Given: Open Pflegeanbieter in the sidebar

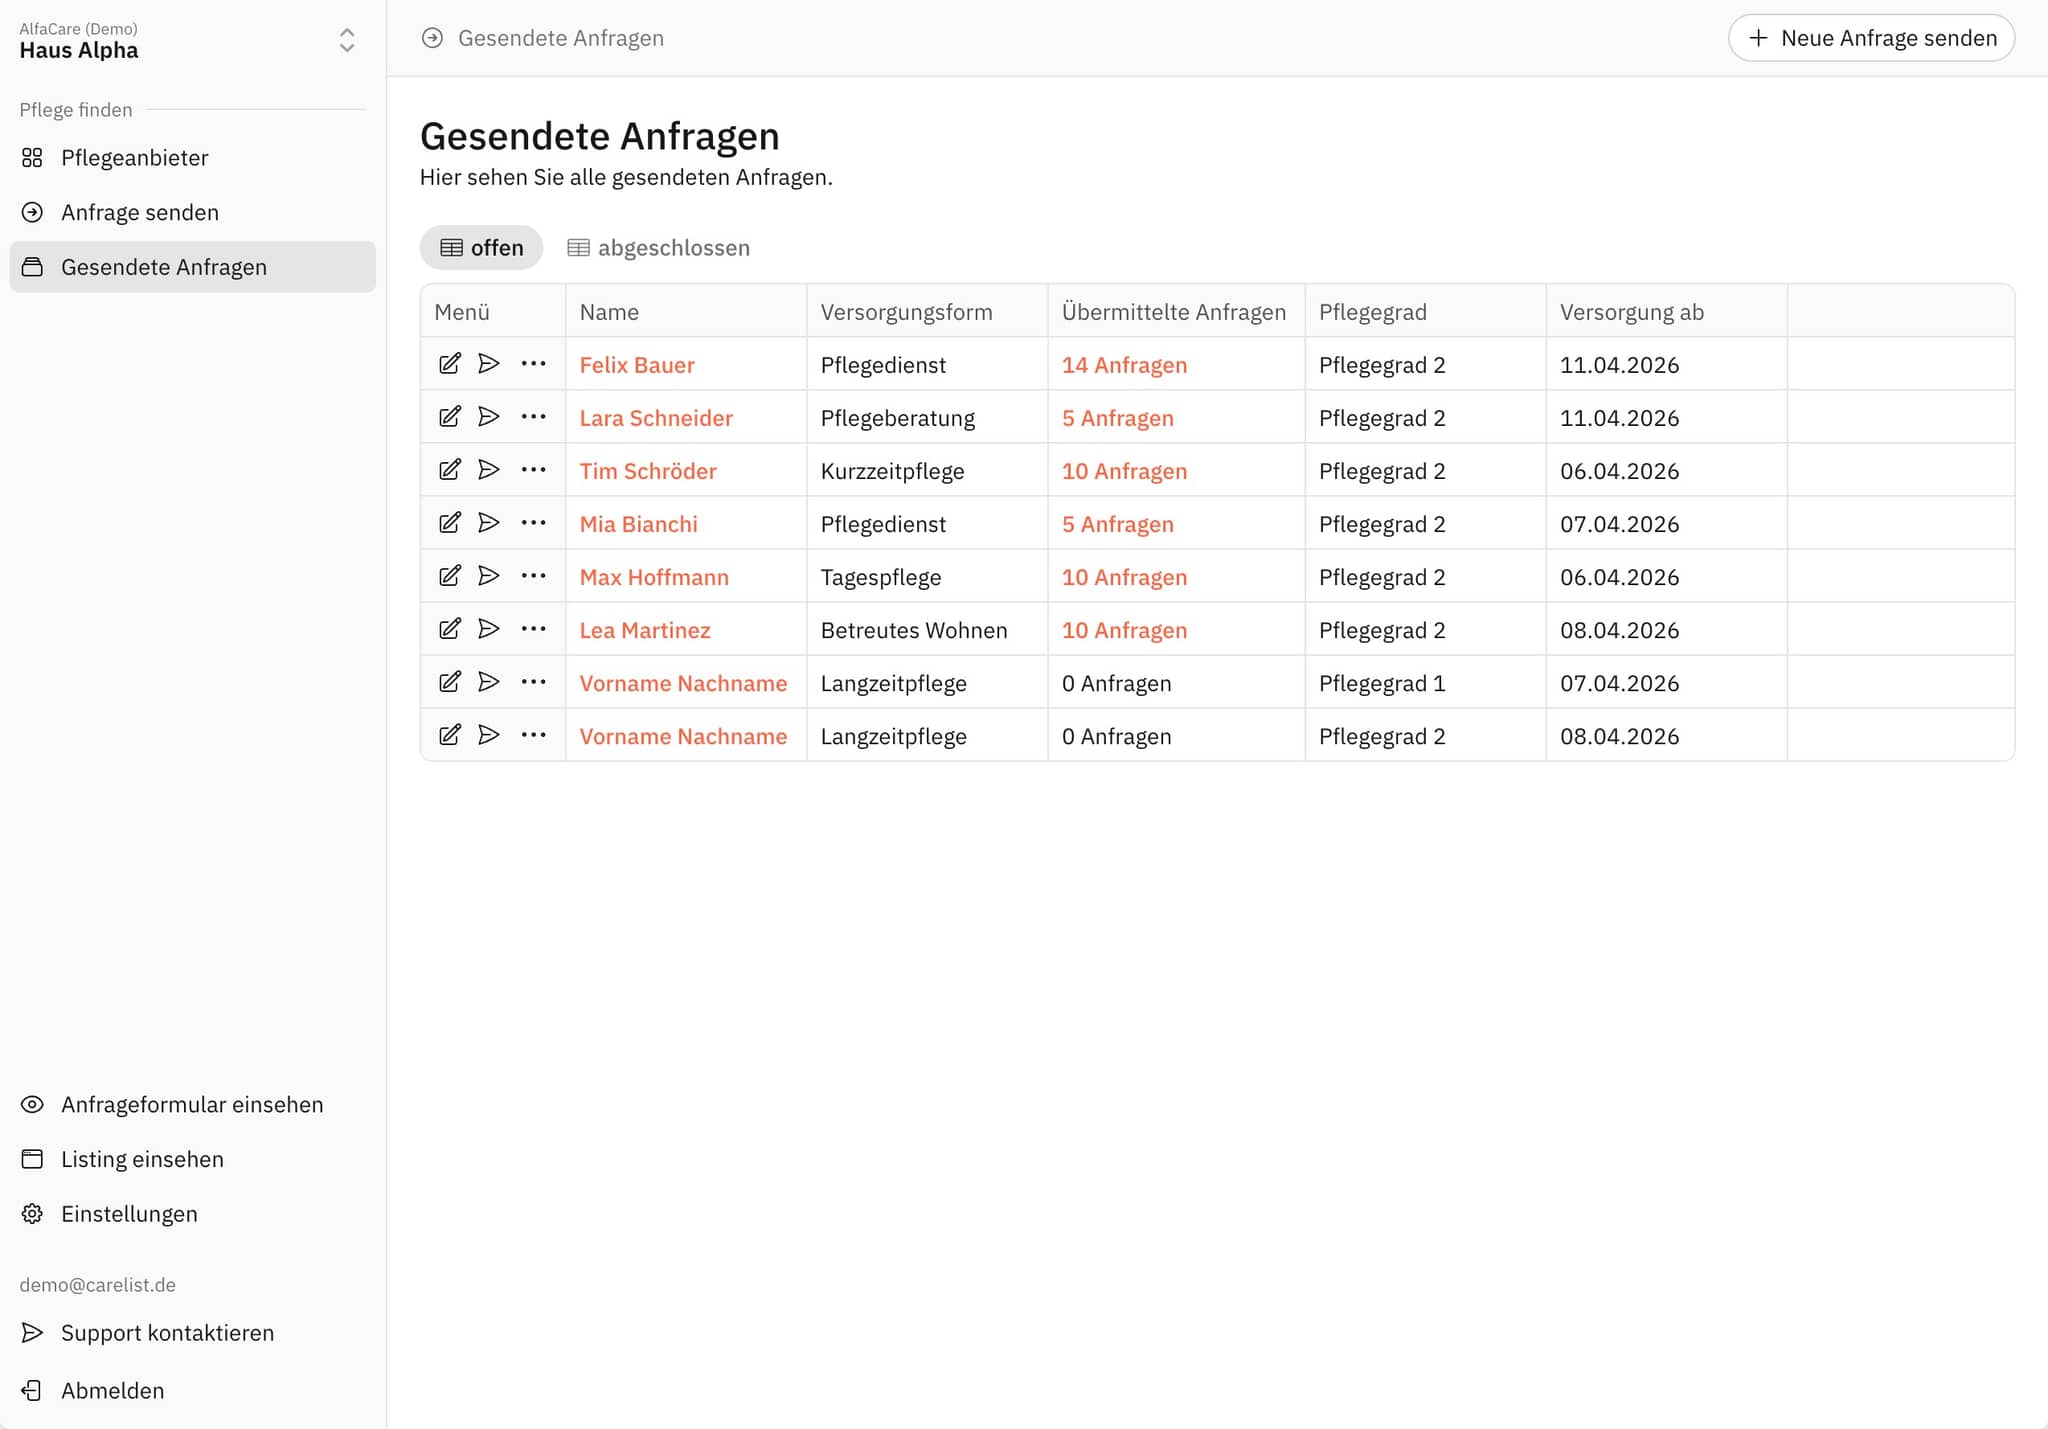Looking at the screenshot, I should (x=134, y=158).
